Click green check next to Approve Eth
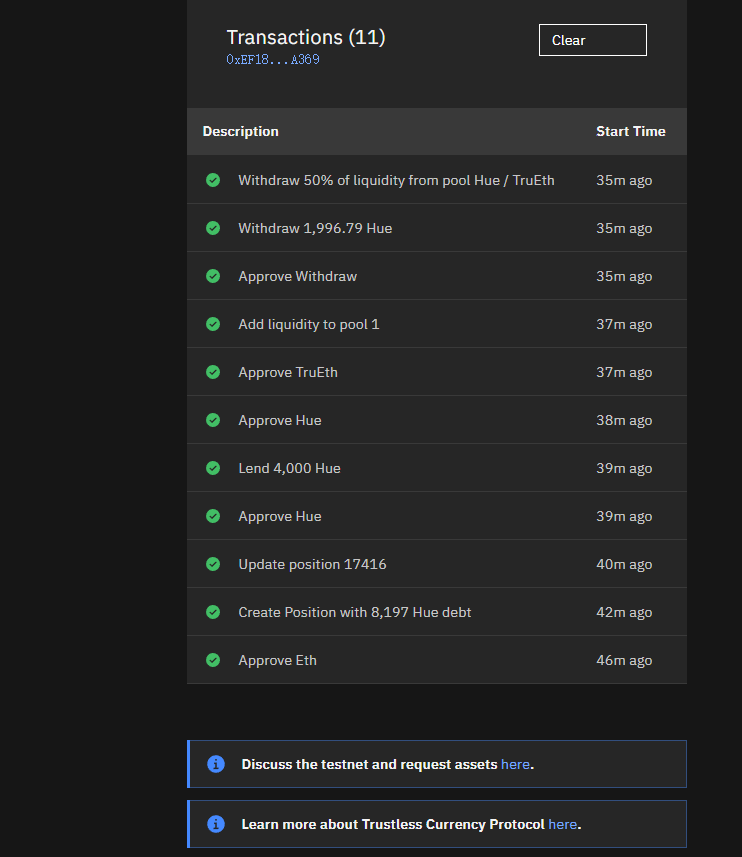Viewport: 742px width, 857px height. coord(213,660)
